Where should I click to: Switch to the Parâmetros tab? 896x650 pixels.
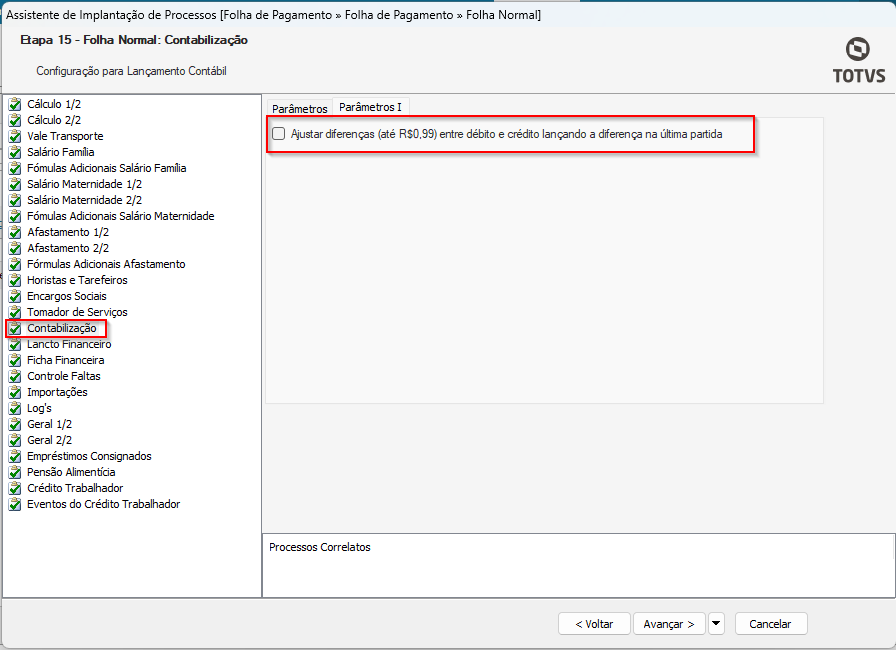[299, 108]
